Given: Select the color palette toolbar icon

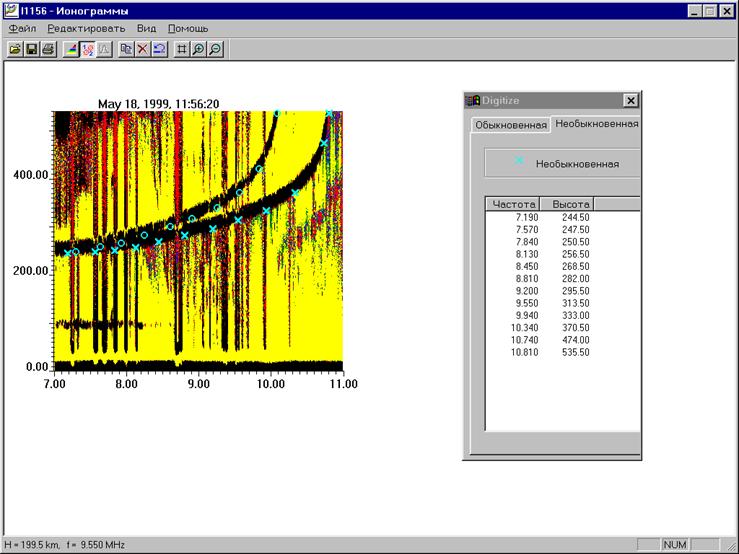Looking at the screenshot, I should click(71, 49).
